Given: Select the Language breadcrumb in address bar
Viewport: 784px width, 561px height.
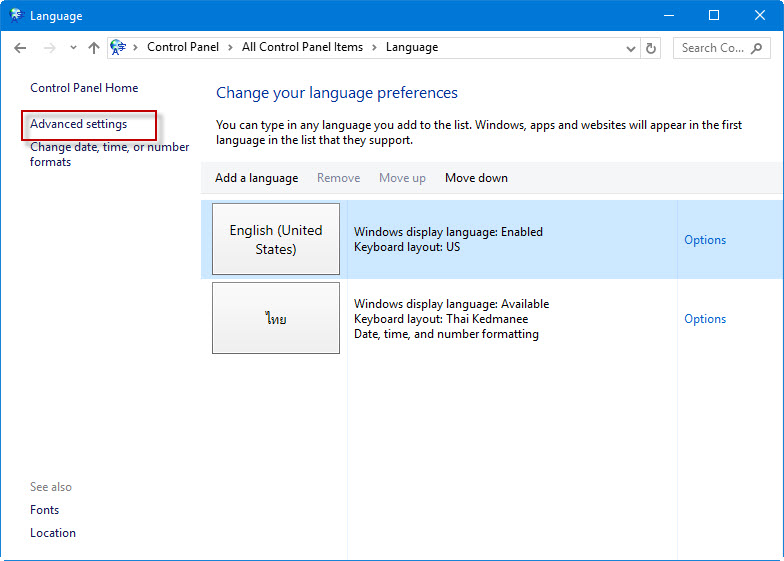Looking at the screenshot, I should [x=412, y=48].
